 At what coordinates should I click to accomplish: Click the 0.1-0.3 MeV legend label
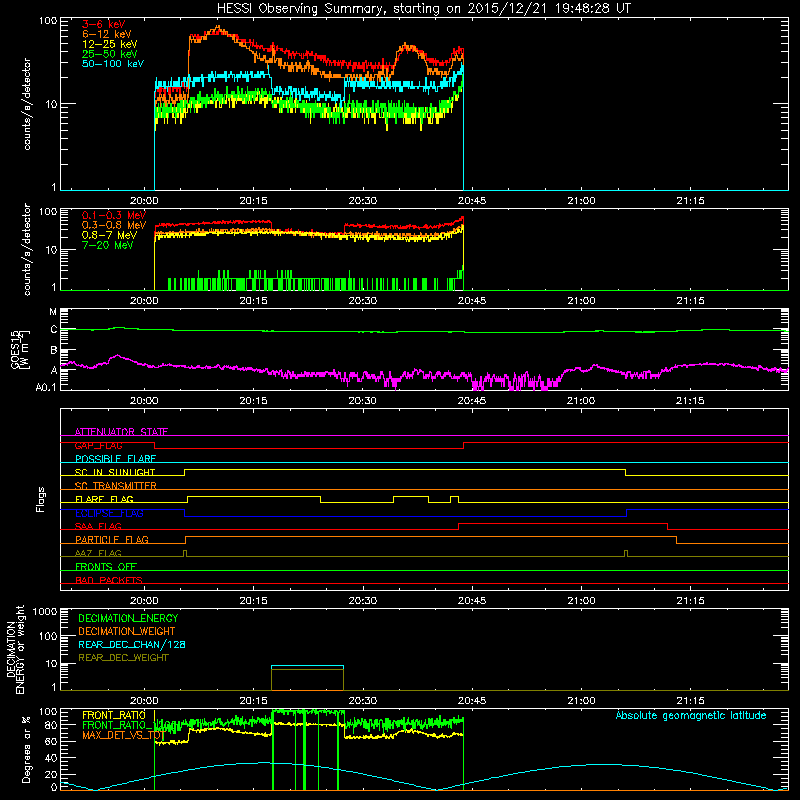click(x=114, y=215)
